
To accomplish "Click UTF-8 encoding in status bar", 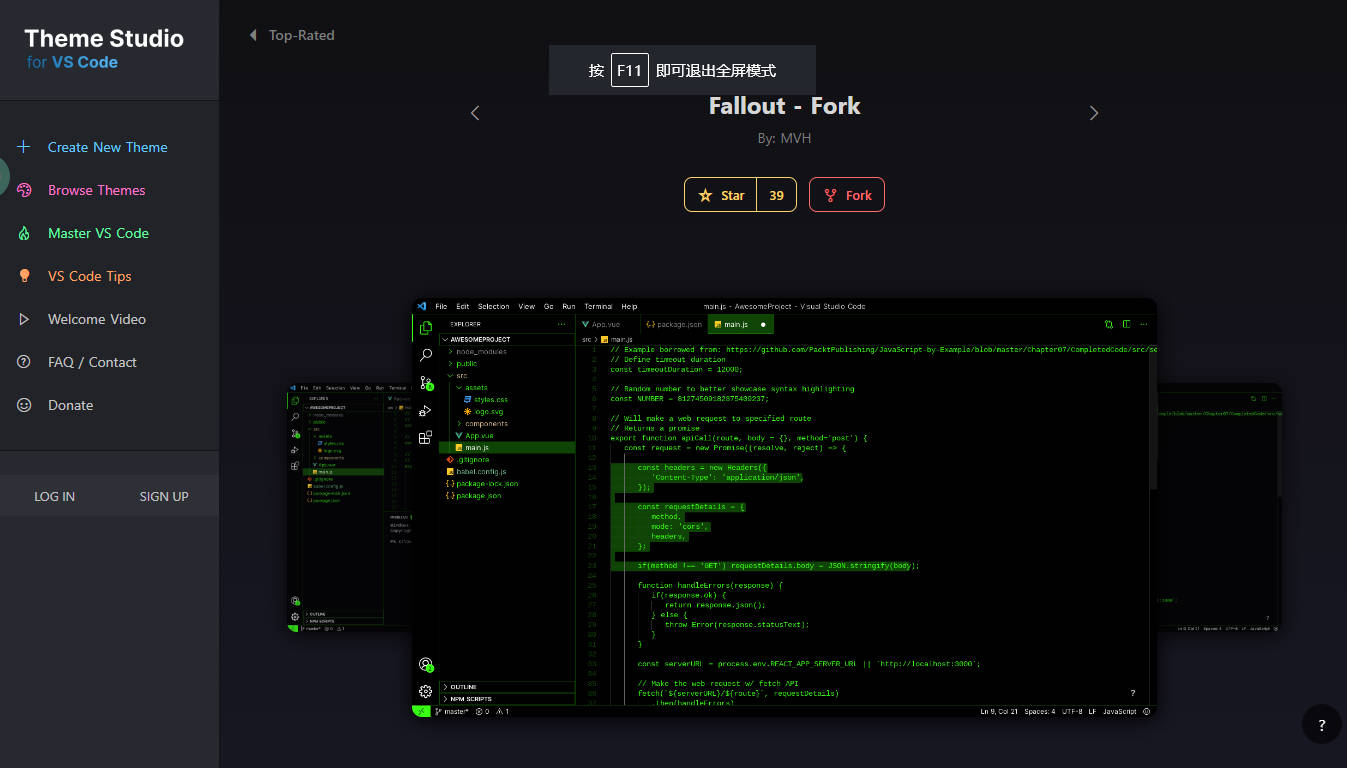I will pos(1072,711).
